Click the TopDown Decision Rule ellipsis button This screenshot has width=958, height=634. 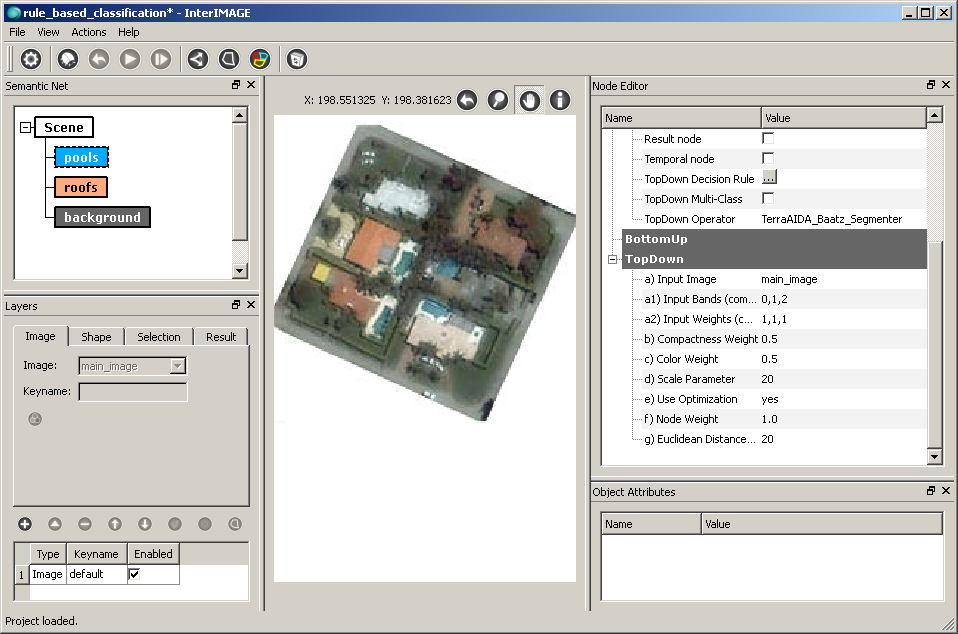pos(769,178)
